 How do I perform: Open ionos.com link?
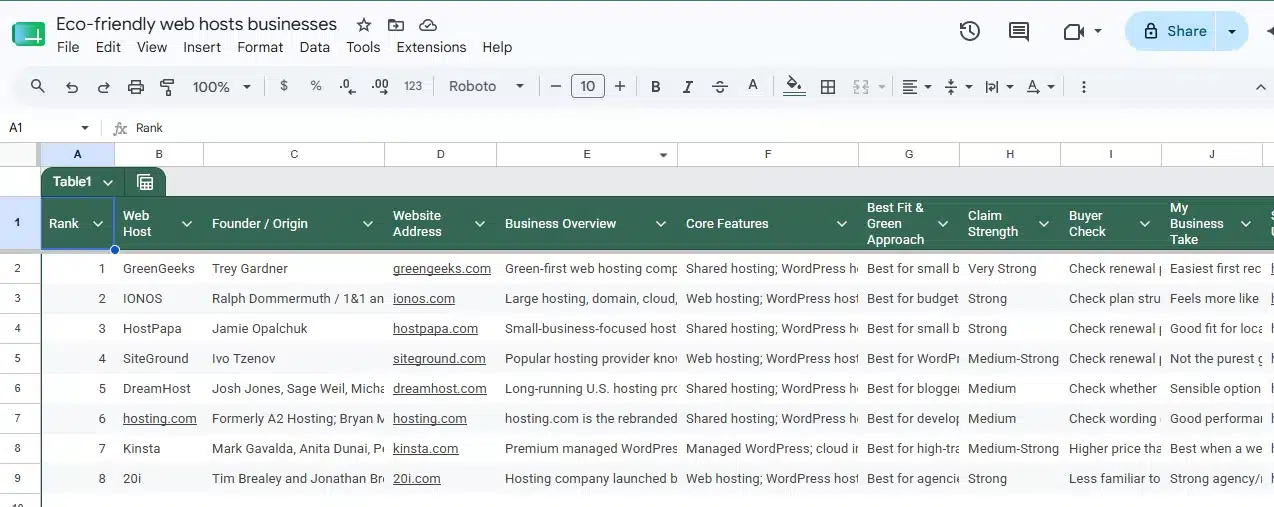click(424, 298)
